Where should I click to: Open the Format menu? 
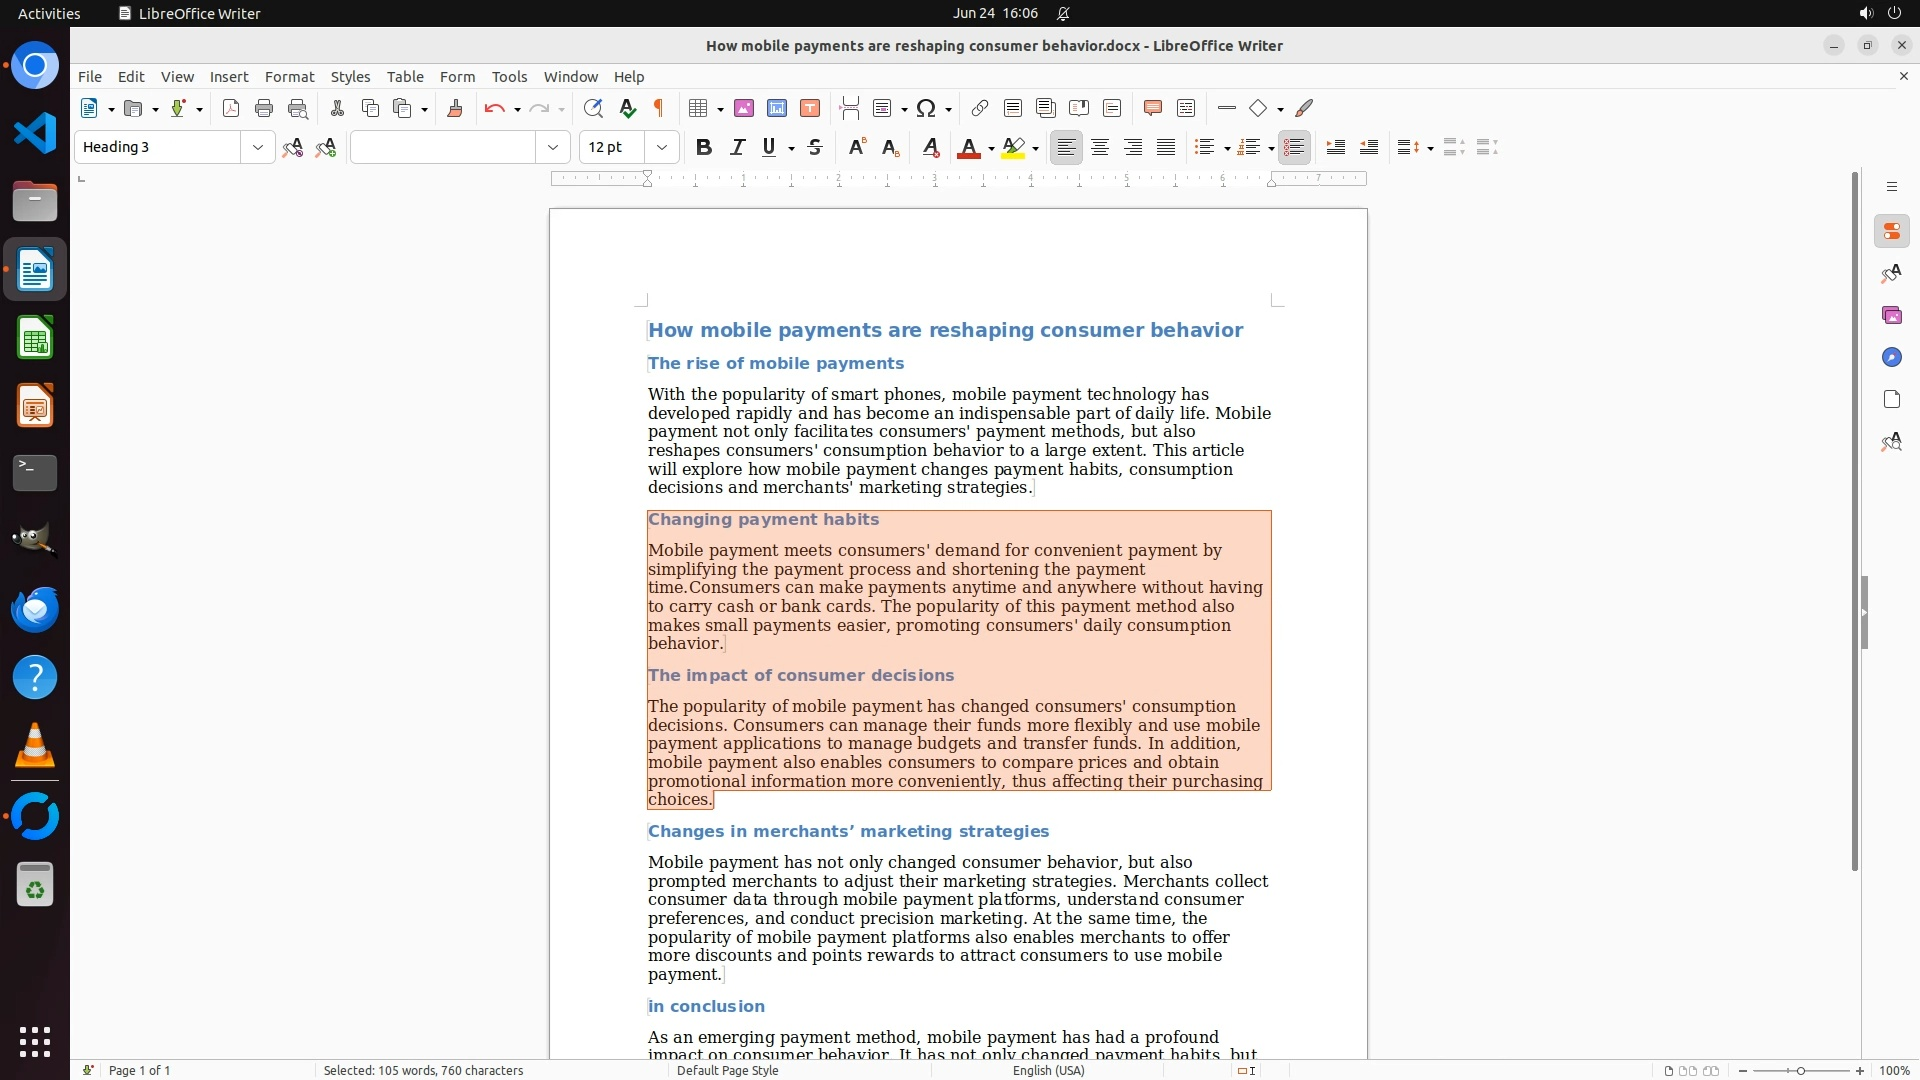tap(289, 76)
